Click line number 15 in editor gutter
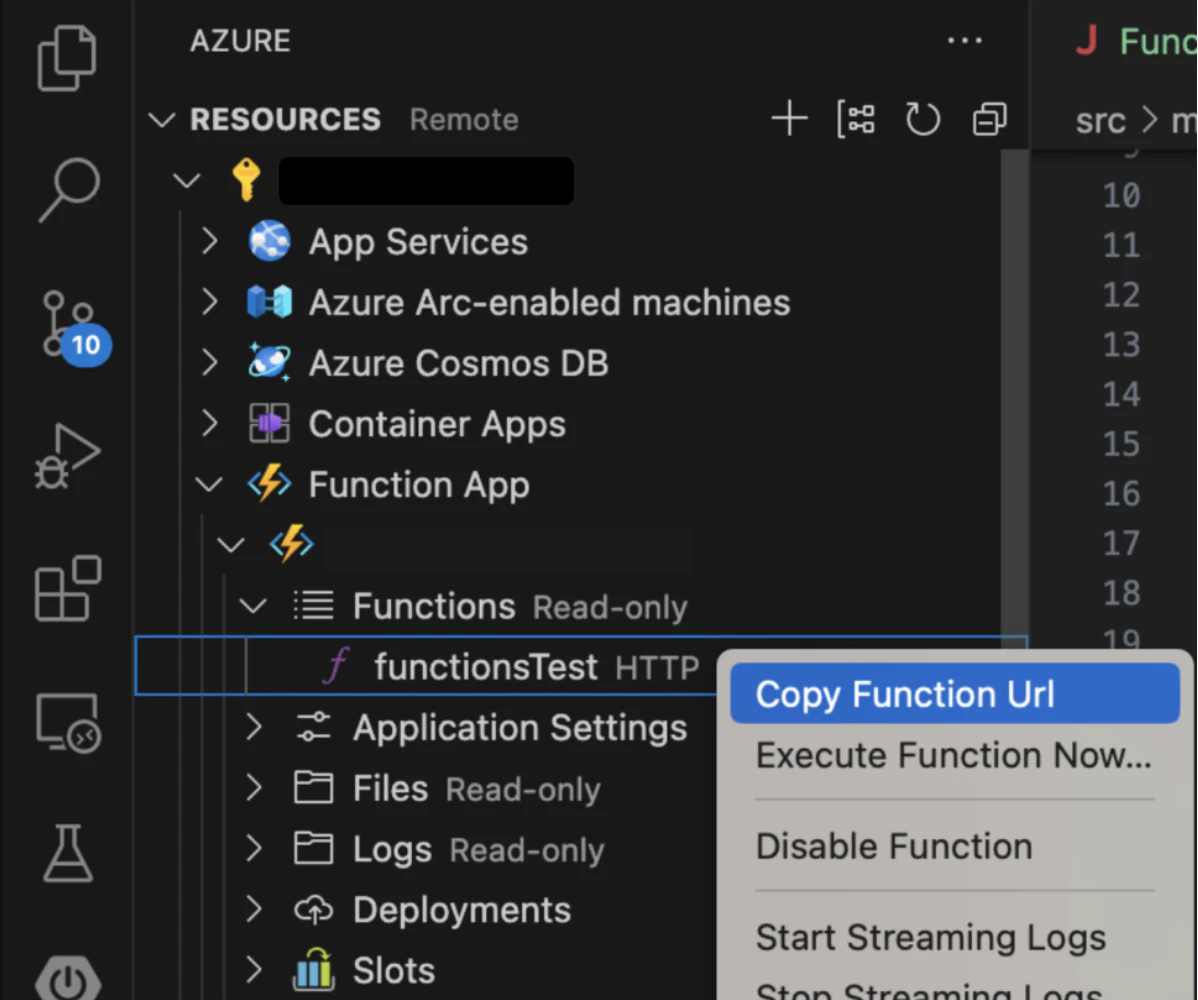The width and height of the screenshot is (1198, 1000). click(x=1121, y=444)
